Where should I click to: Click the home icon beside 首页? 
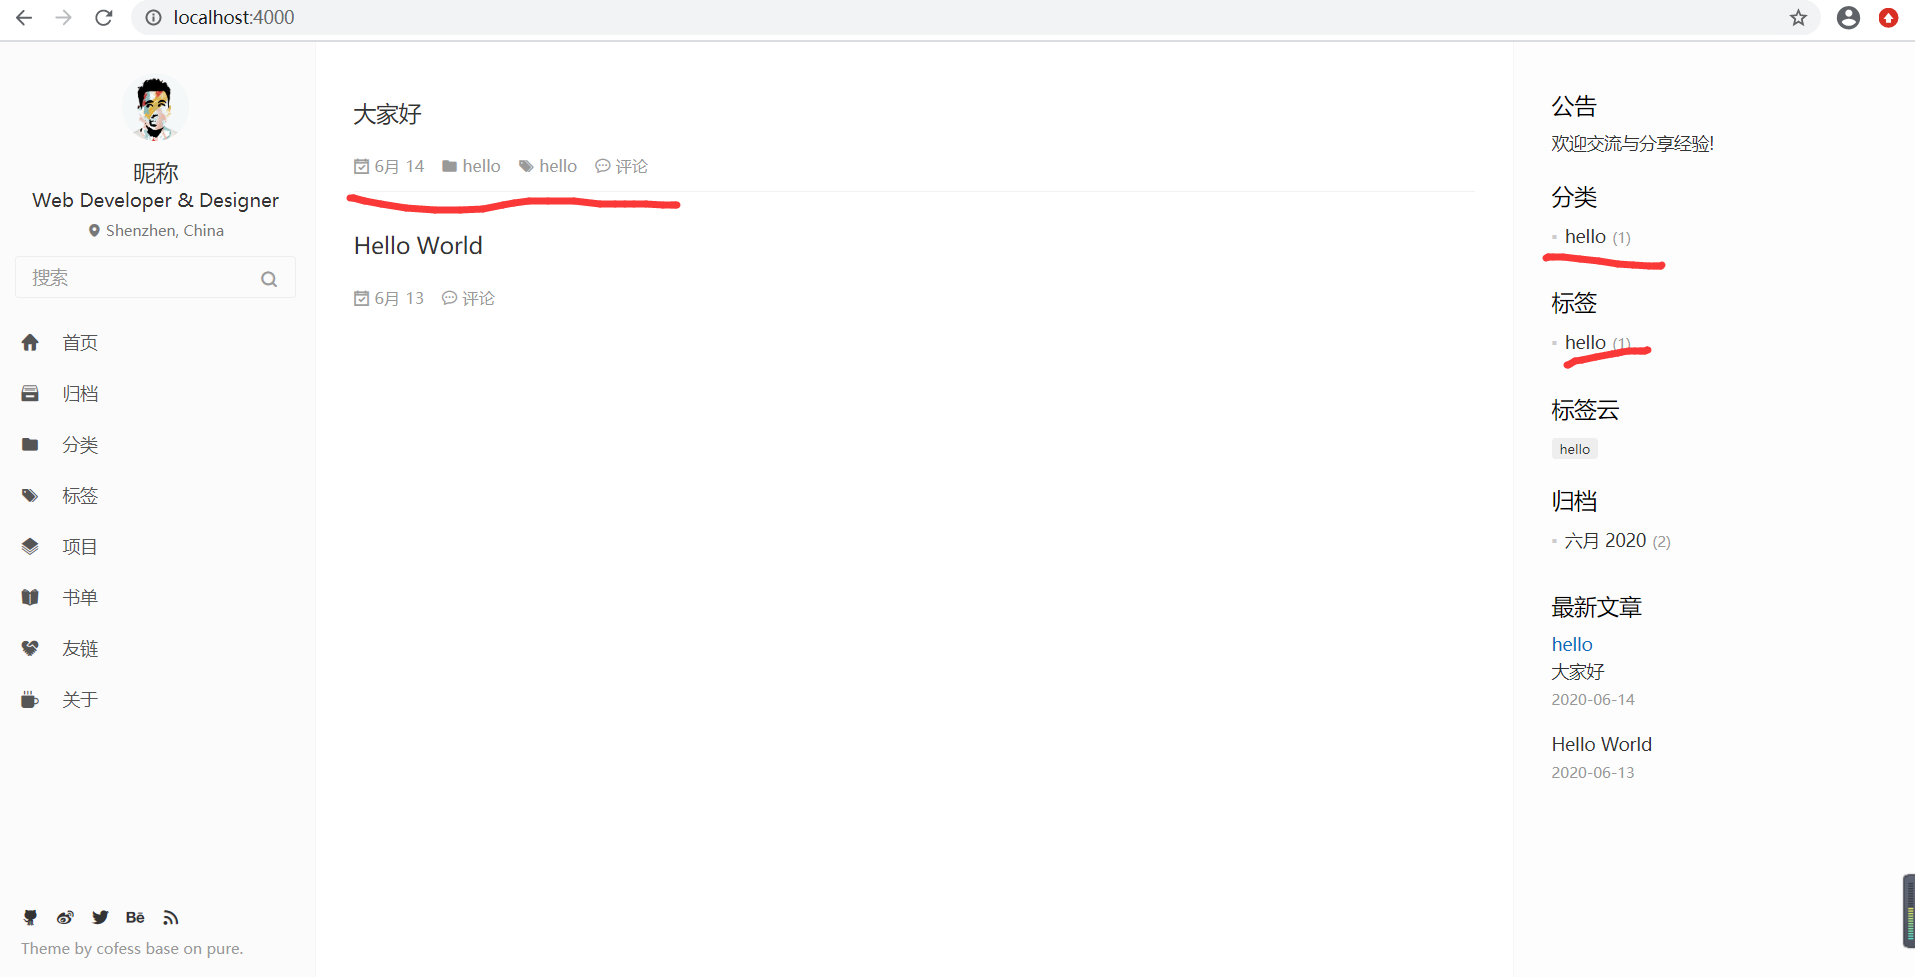tap(30, 343)
